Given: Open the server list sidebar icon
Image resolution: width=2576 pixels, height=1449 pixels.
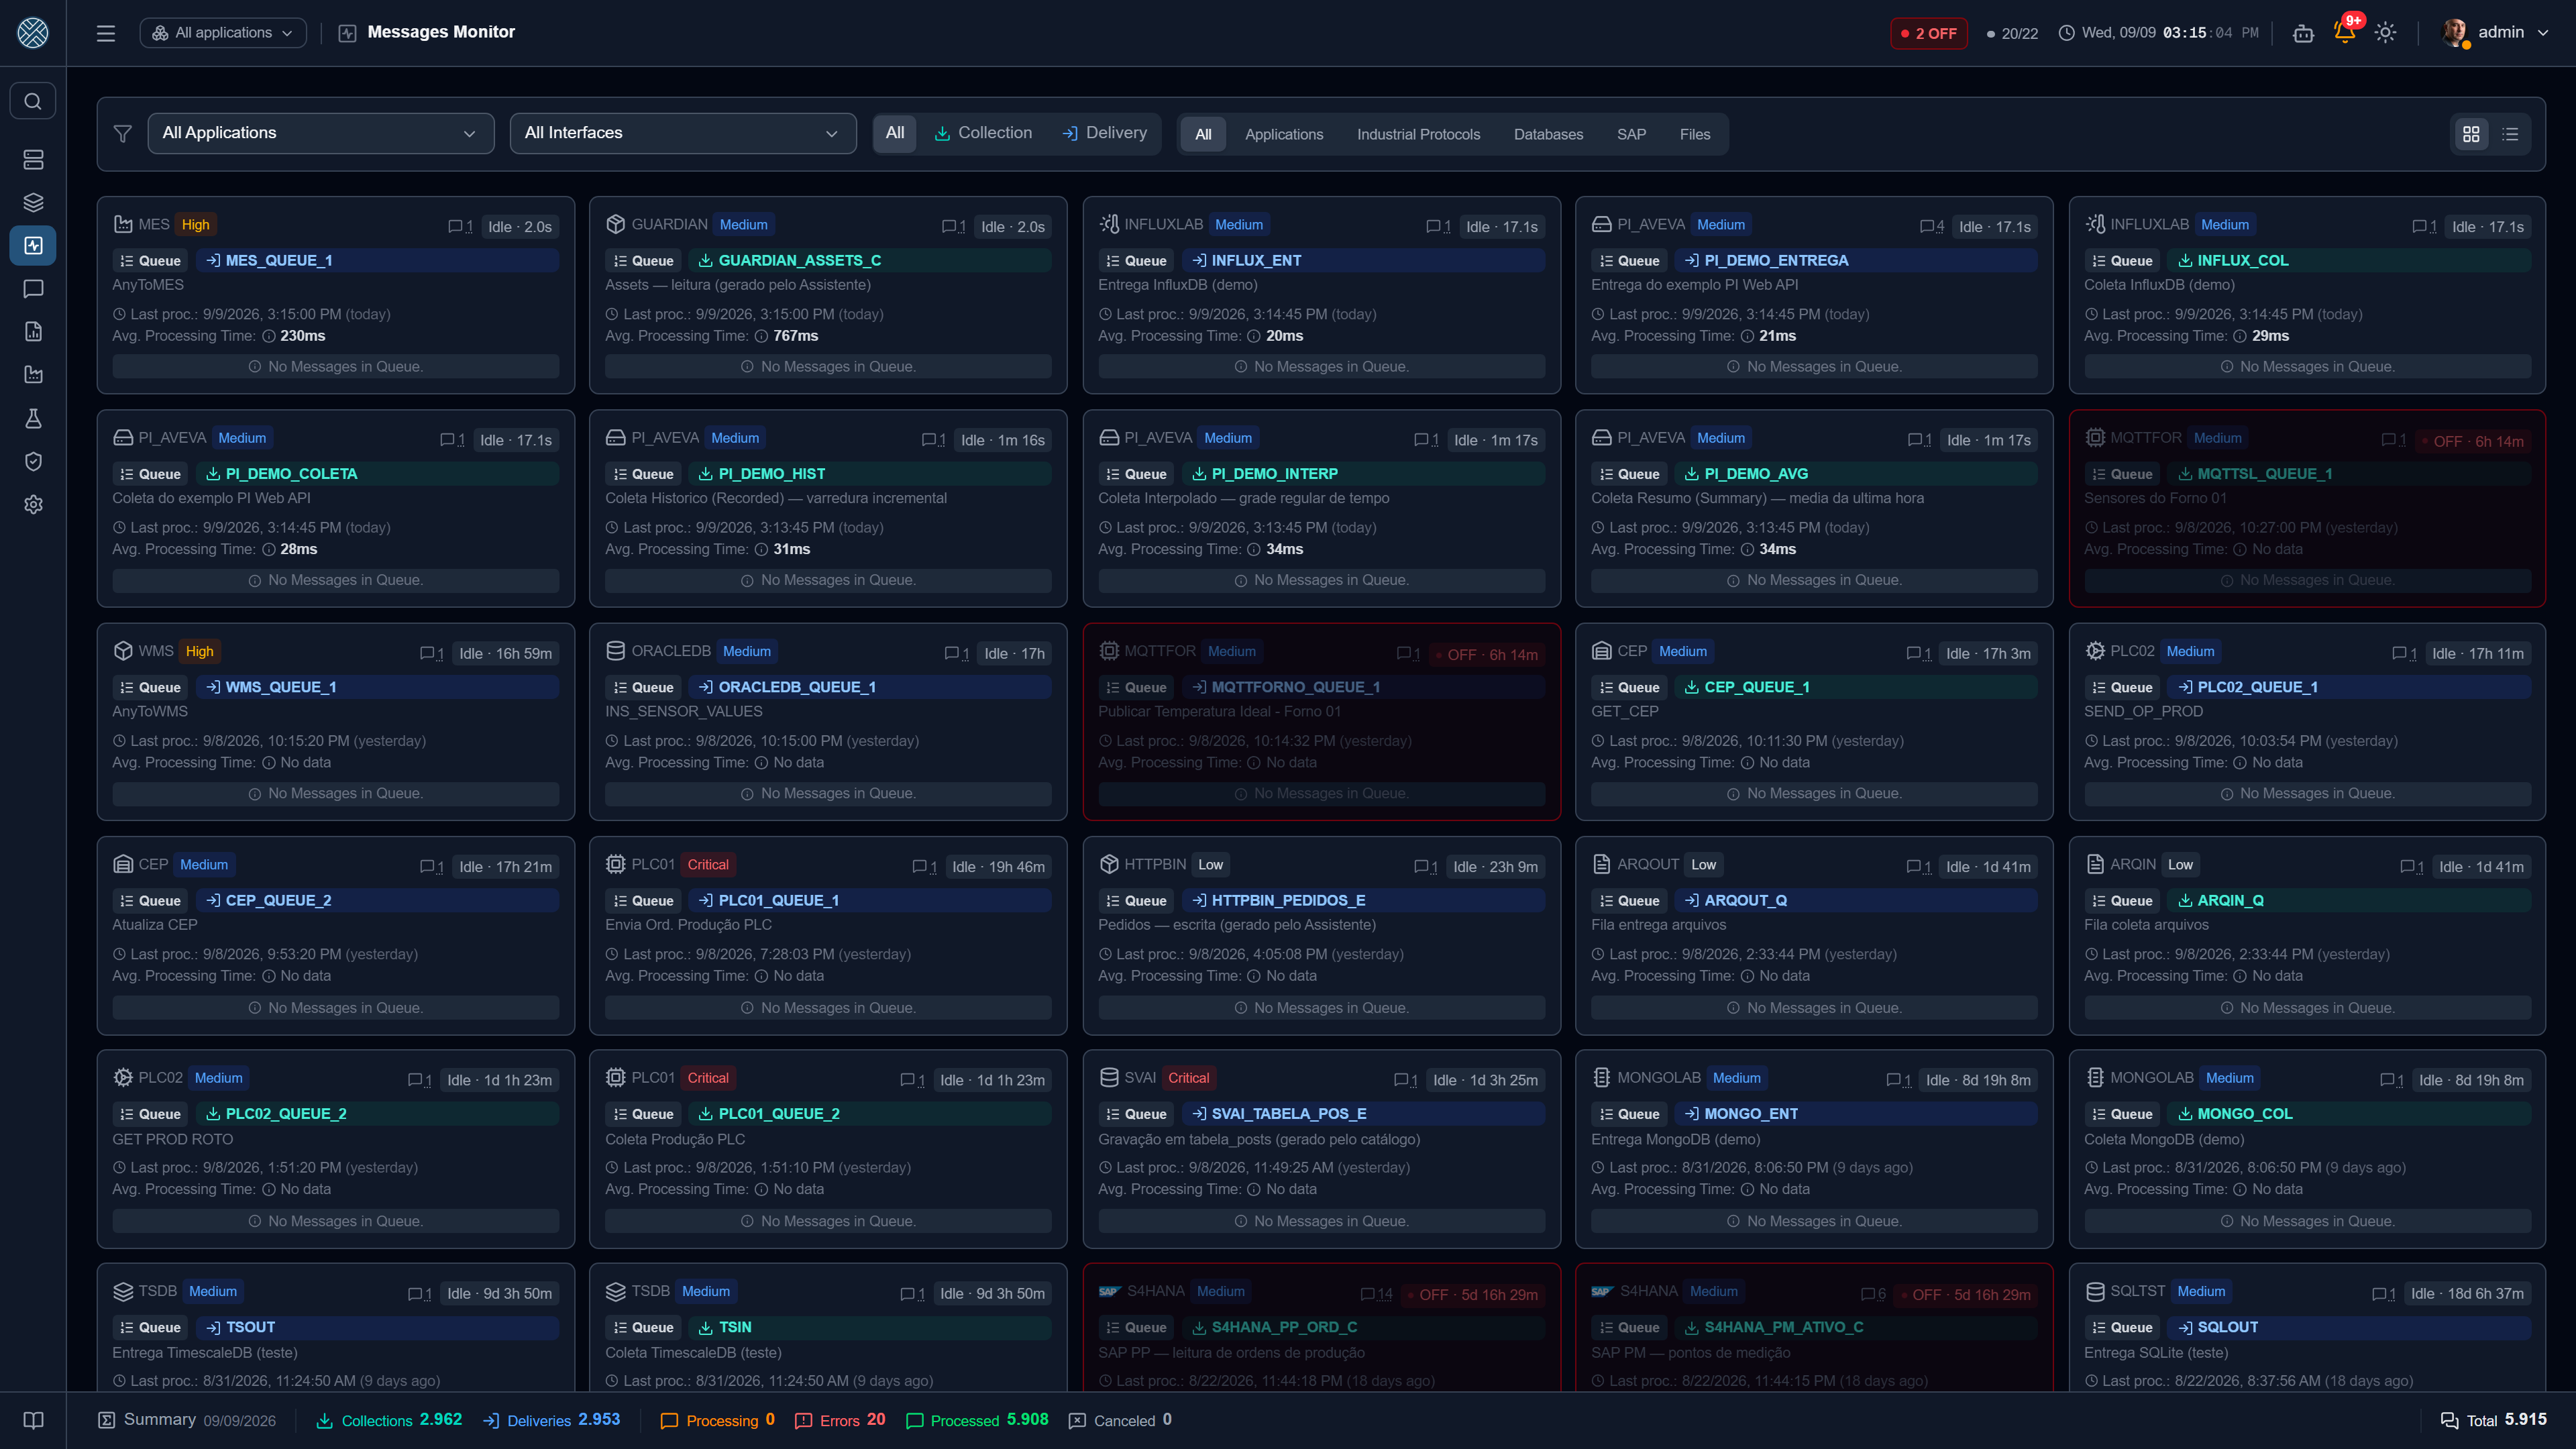Looking at the screenshot, I should tap(33, 160).
